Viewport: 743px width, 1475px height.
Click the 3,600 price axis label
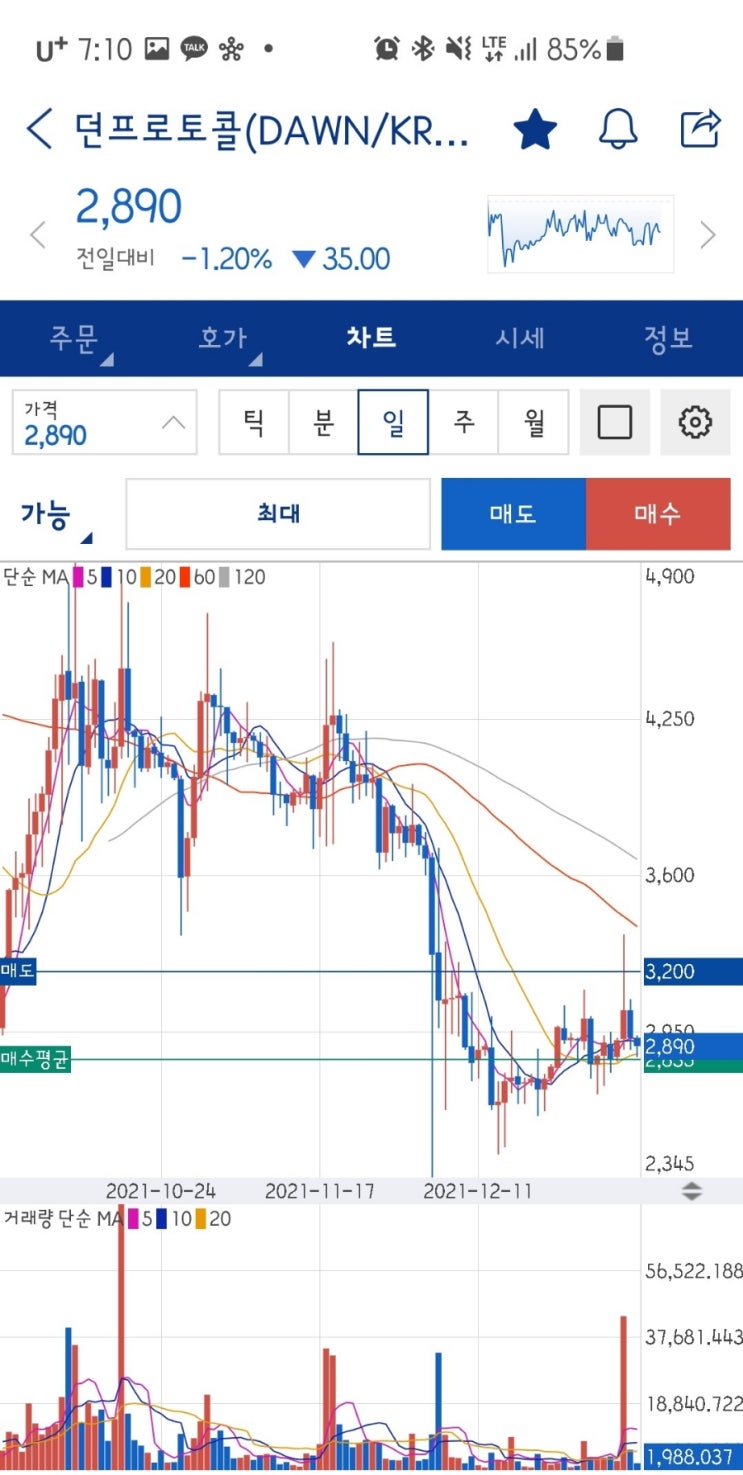tap(669, 875)
